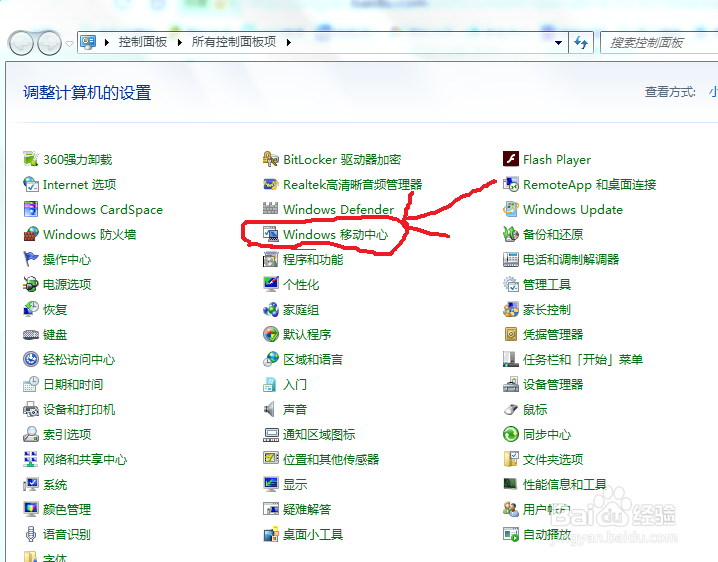Open the 轻松访问中心 link
The height and width of the screenshot is (562, 718).
pos(79,359)
